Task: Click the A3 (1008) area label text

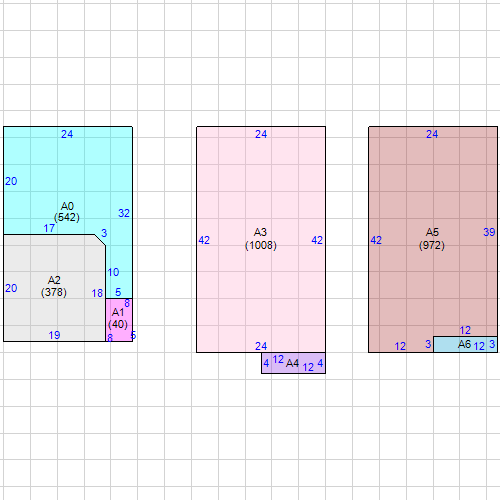Action: (261, 239)
